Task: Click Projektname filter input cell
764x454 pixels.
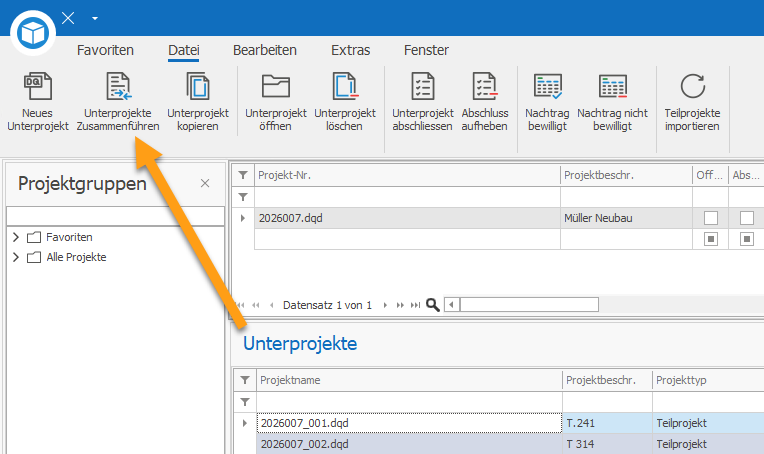Action: tap(409, 402)
